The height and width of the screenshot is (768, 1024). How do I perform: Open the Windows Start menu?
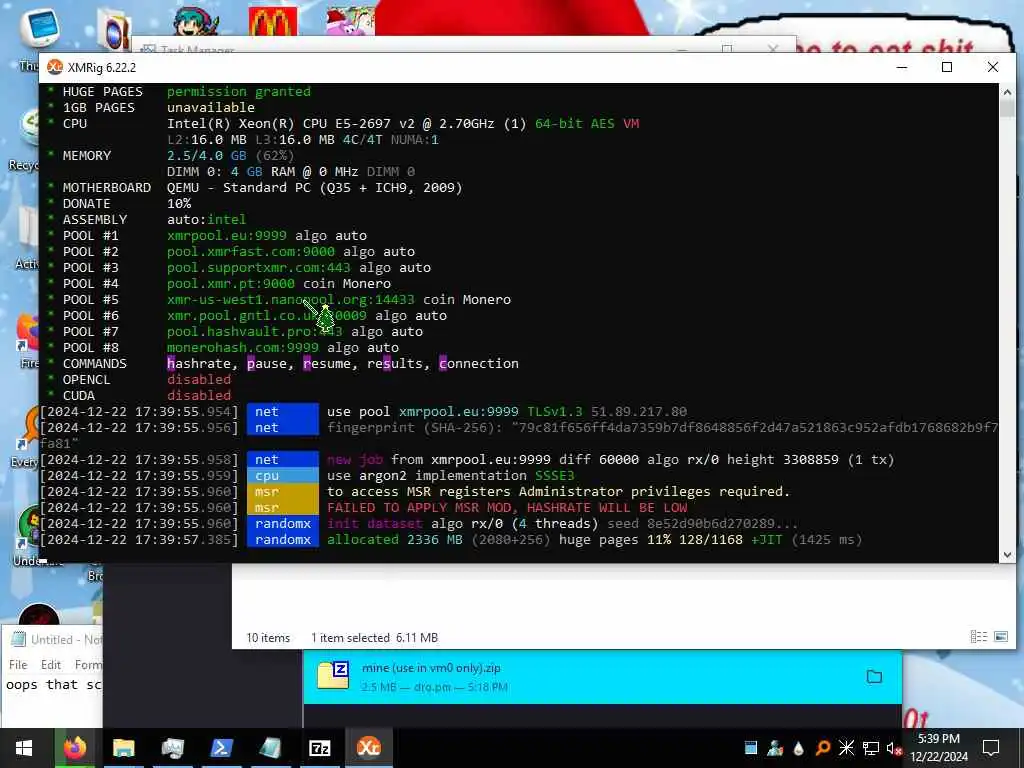[x=24, y=748]
